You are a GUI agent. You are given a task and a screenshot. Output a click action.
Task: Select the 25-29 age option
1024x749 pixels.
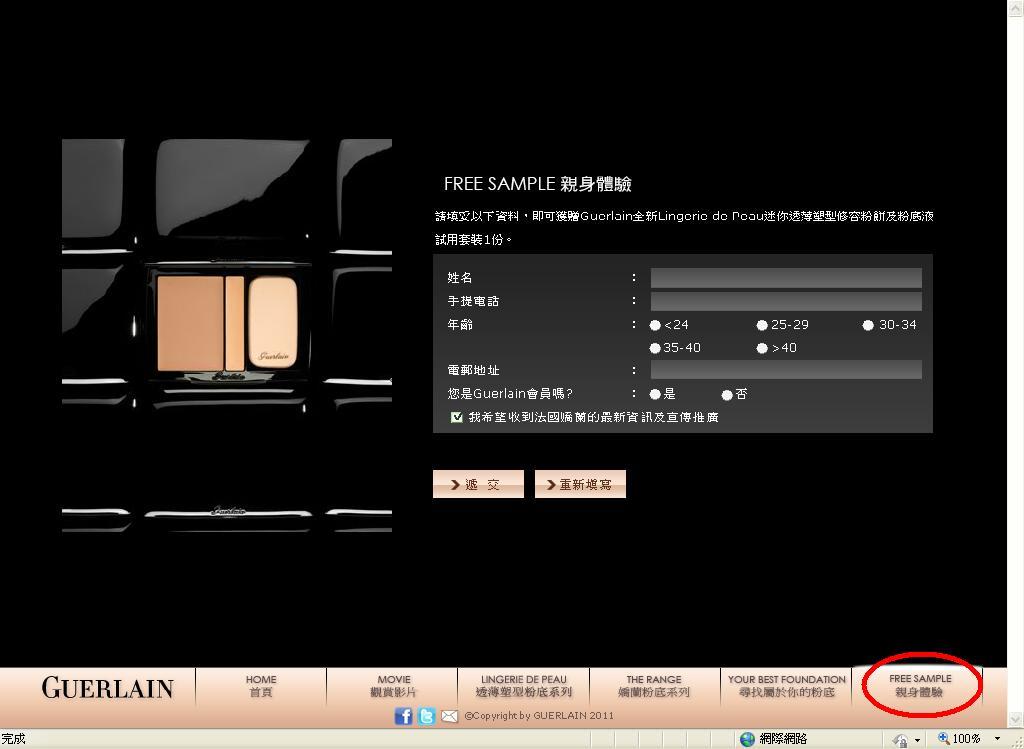pyautogui.click(x=761, y=325)
